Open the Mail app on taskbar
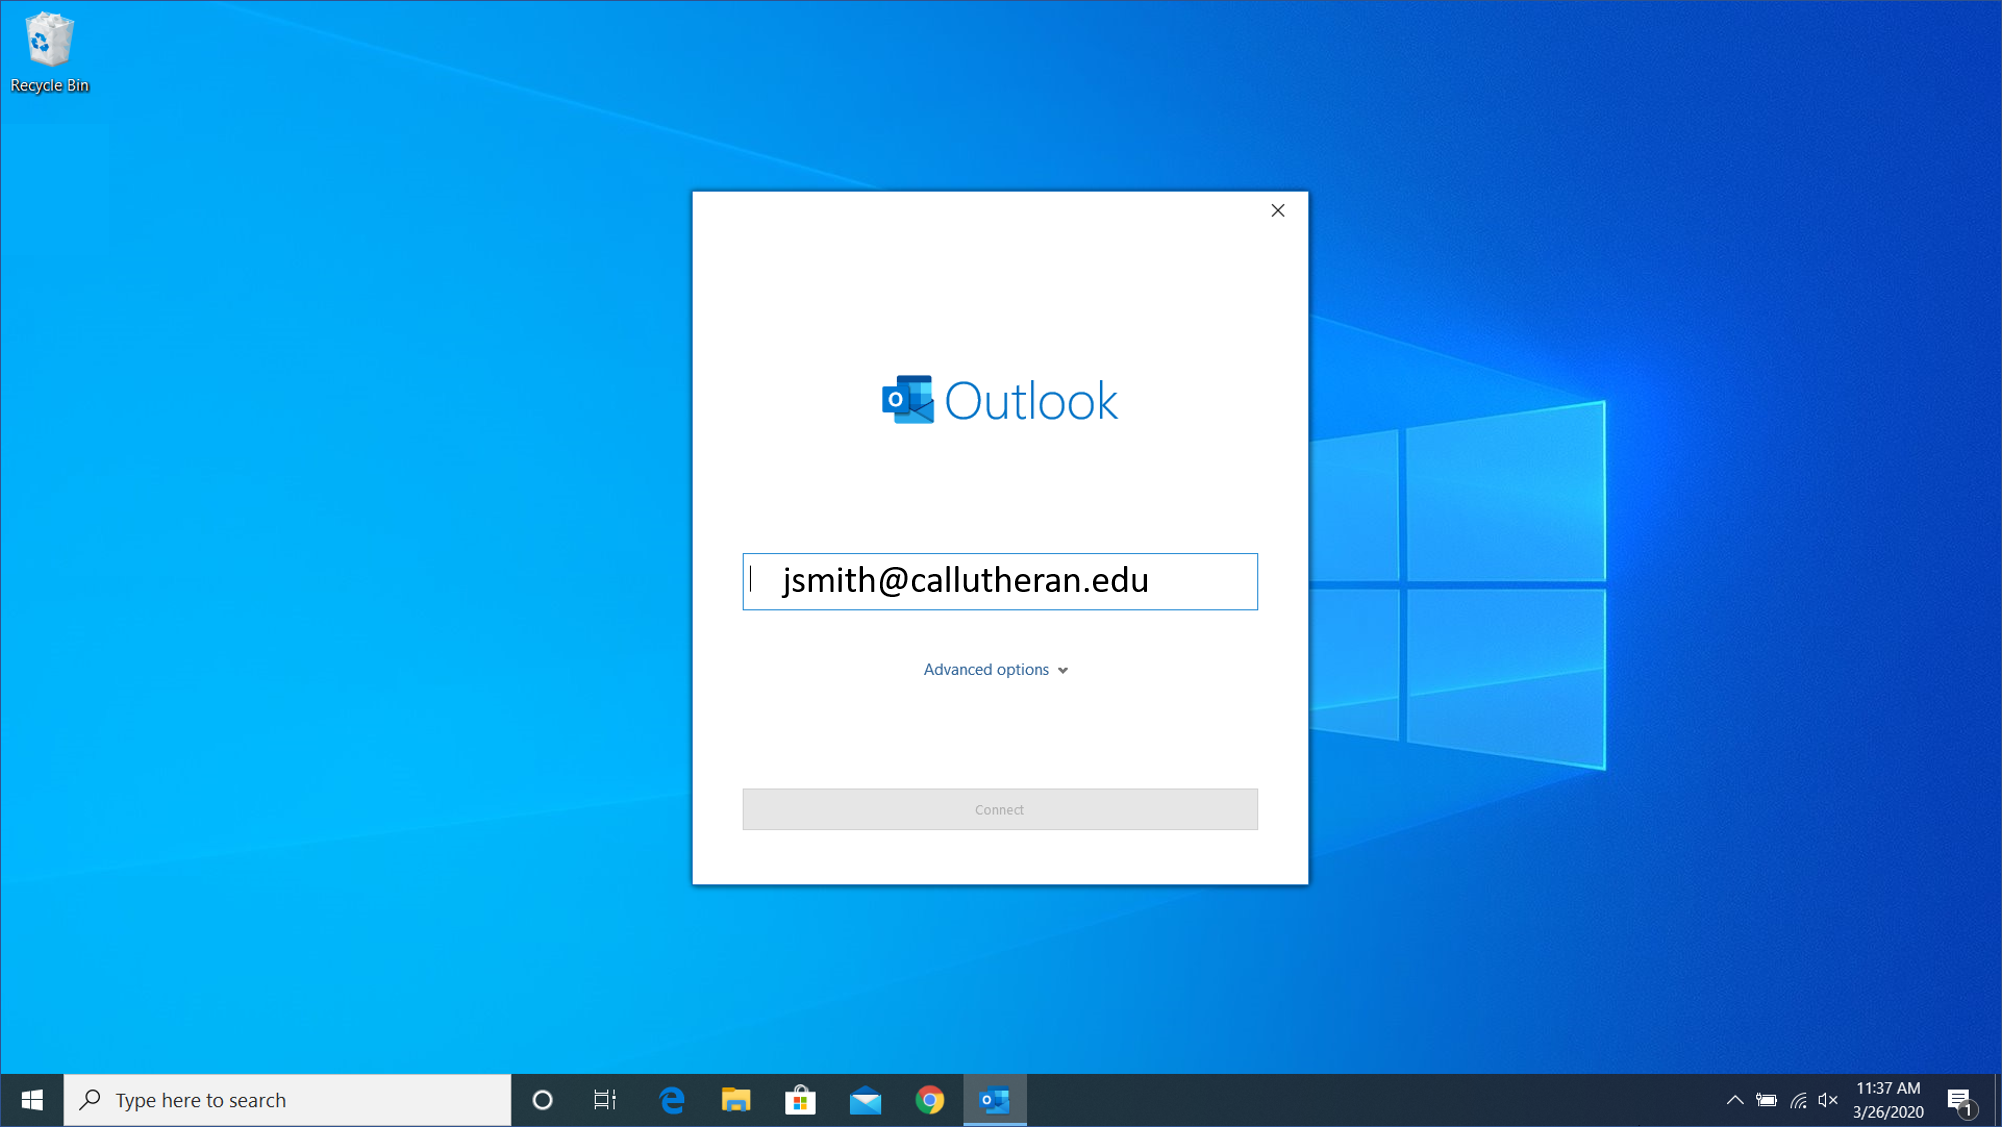Image resolution: width=2002 pixels, height=1127 pixels. tap(865, 1100)
